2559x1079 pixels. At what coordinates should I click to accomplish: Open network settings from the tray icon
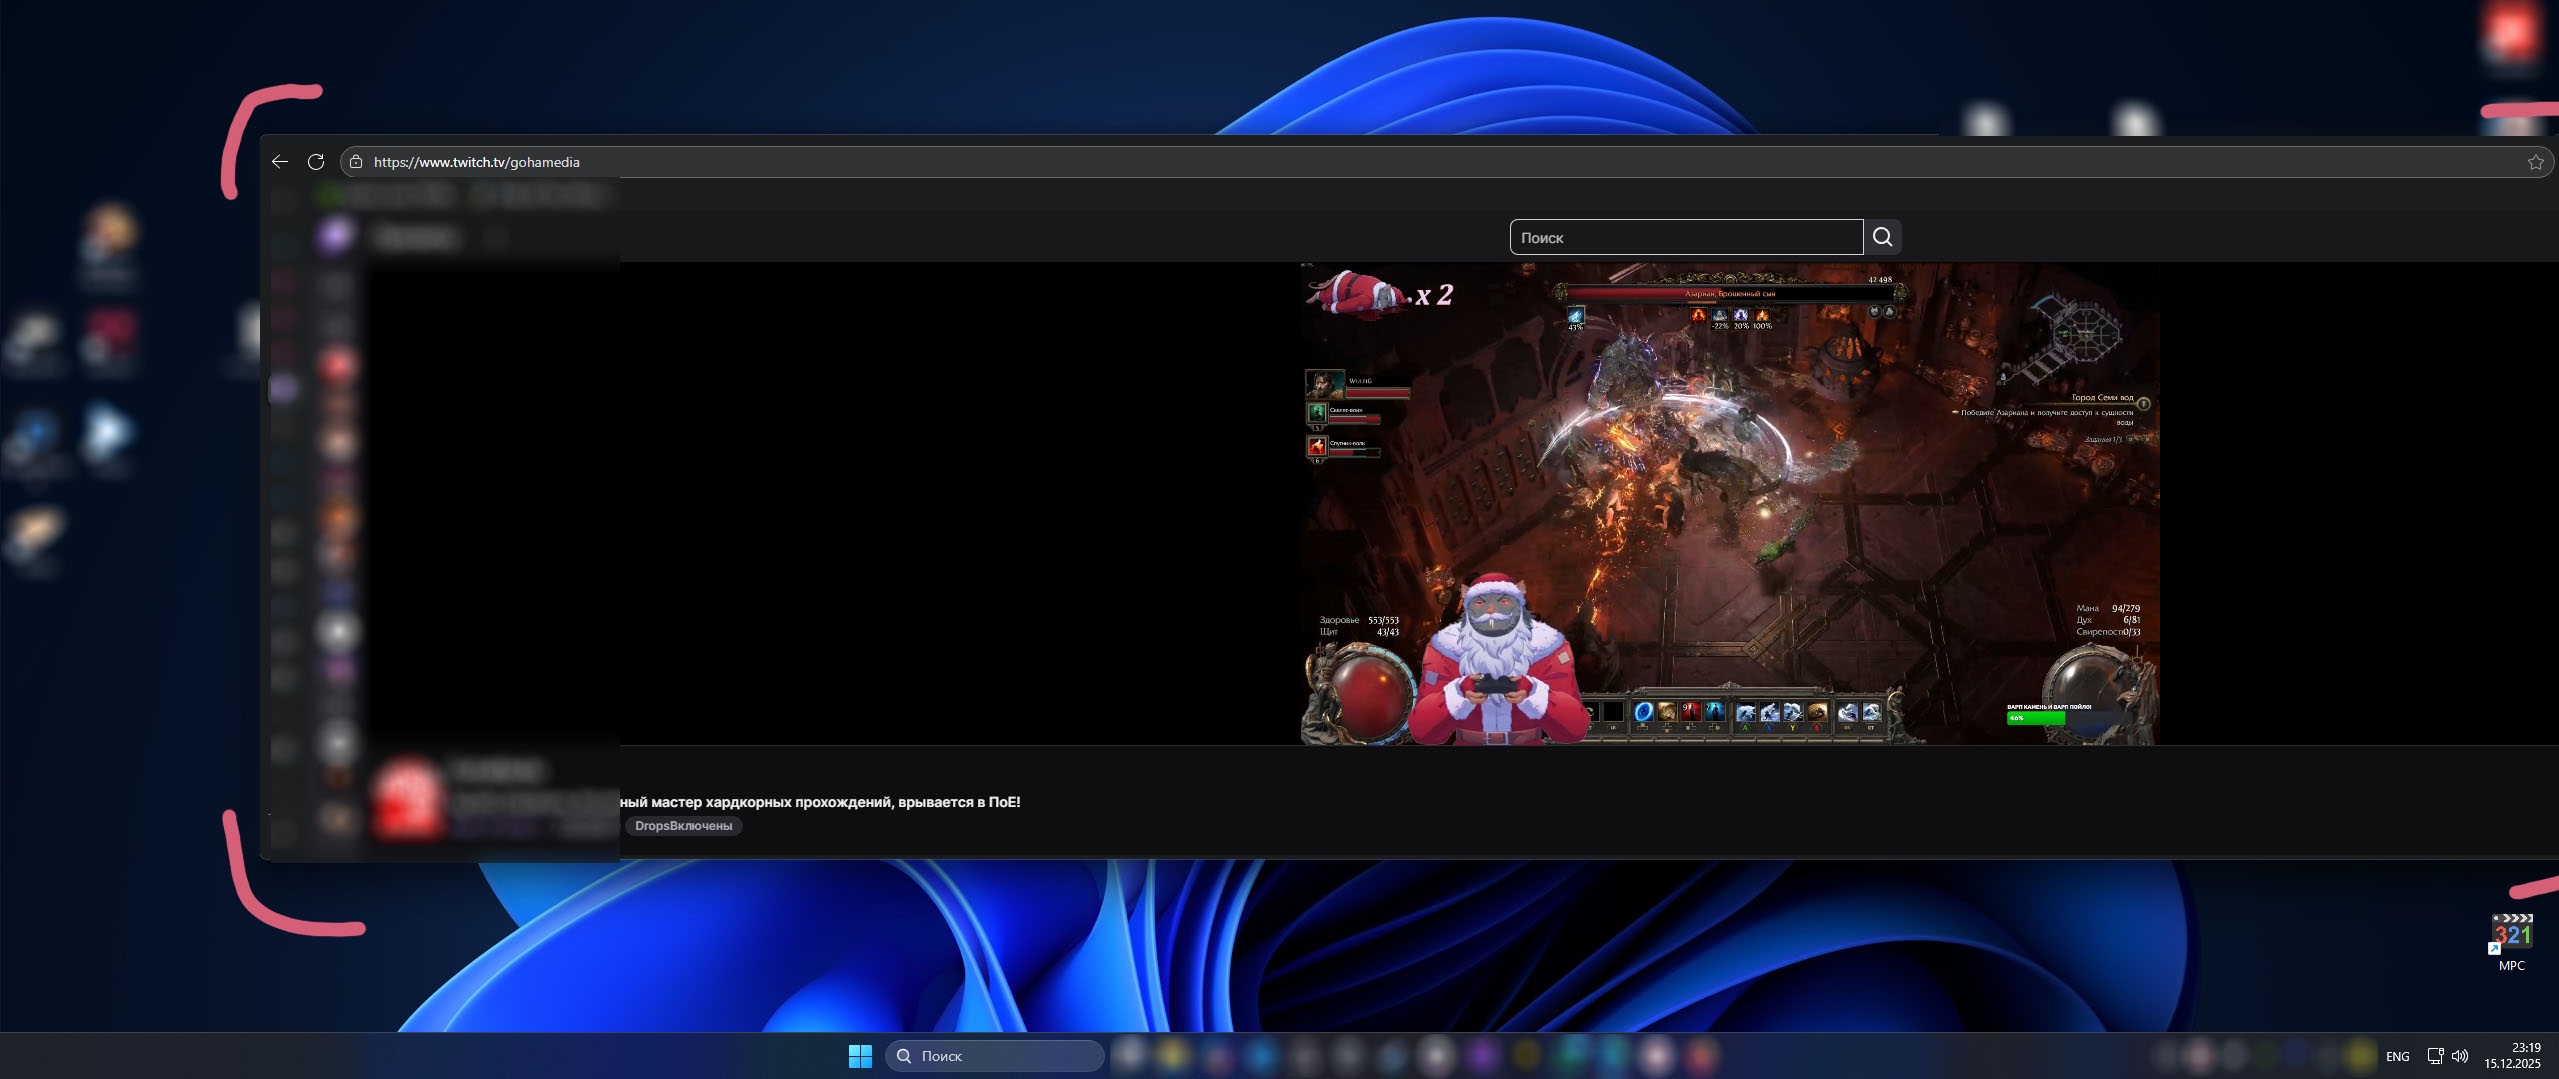coord(2436,1056)
